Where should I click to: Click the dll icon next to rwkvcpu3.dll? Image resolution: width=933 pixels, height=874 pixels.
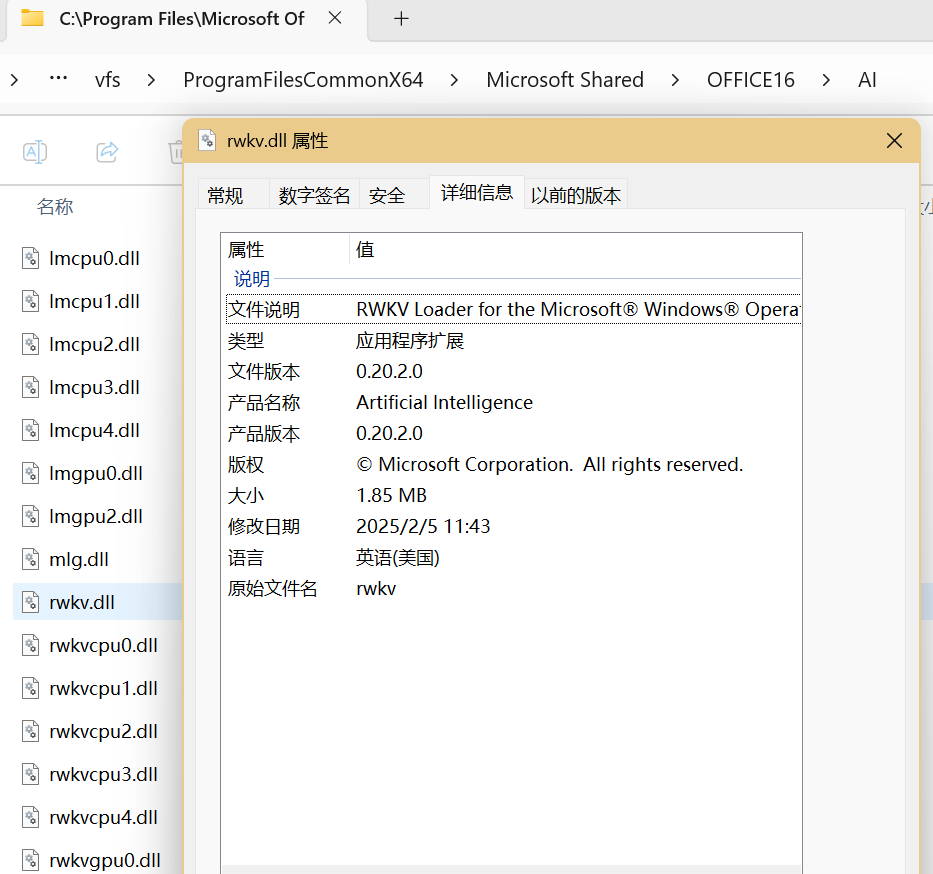click(x=30, y=774)
